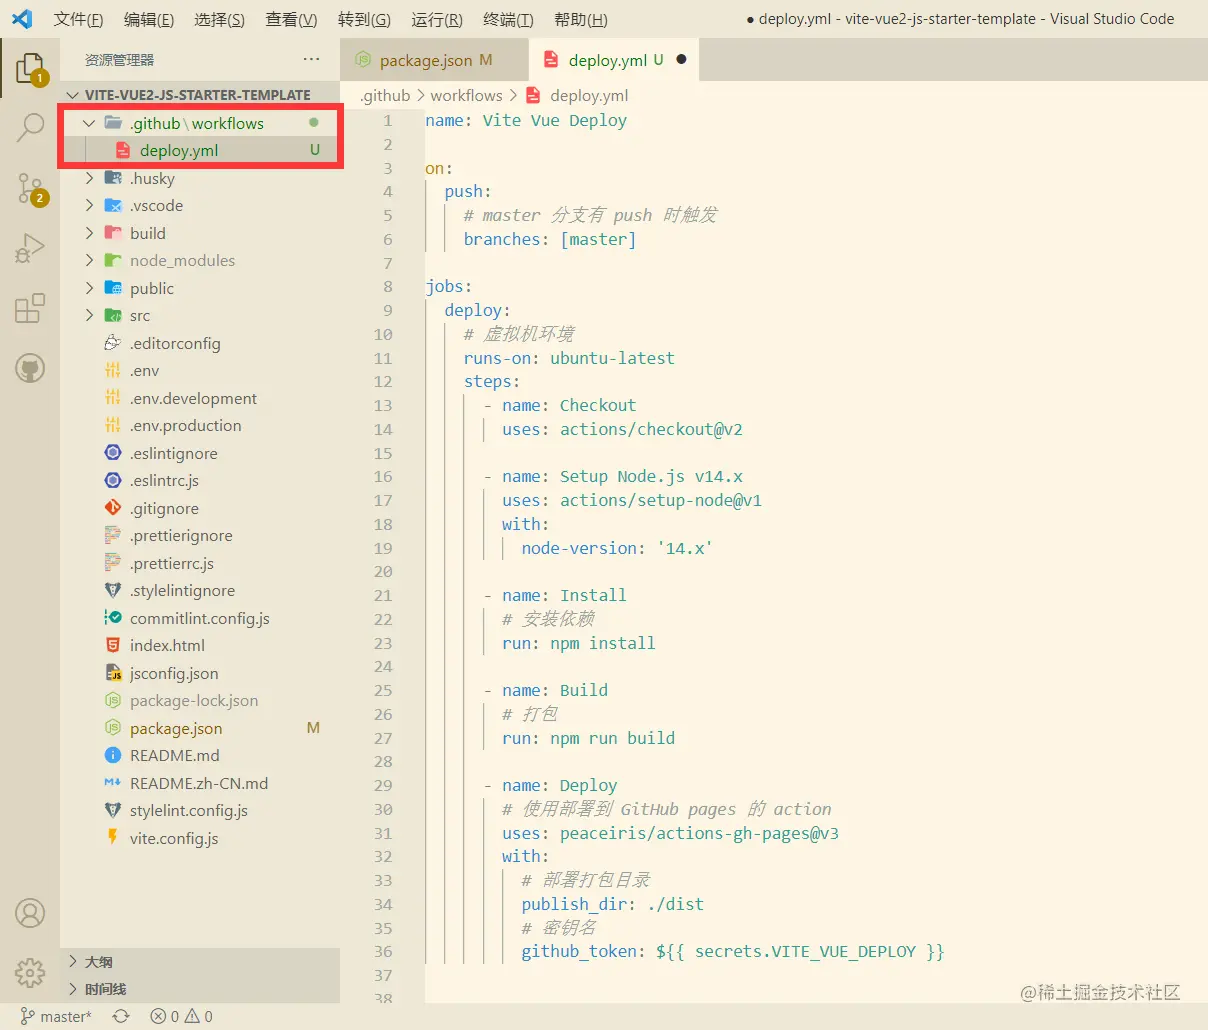Select jsconfig.json file
This screenshot has width=1208, height=1030.
tap(200, 673)
